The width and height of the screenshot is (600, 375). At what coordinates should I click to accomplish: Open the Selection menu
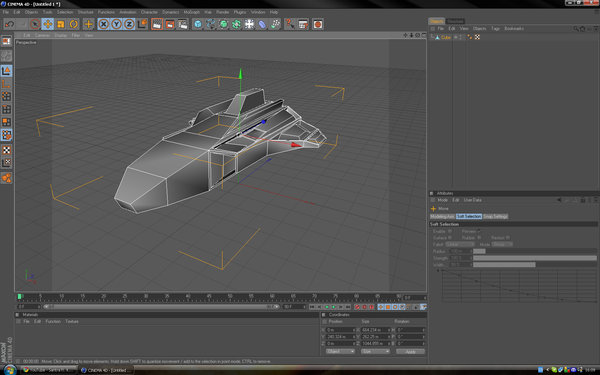point(65,12)
